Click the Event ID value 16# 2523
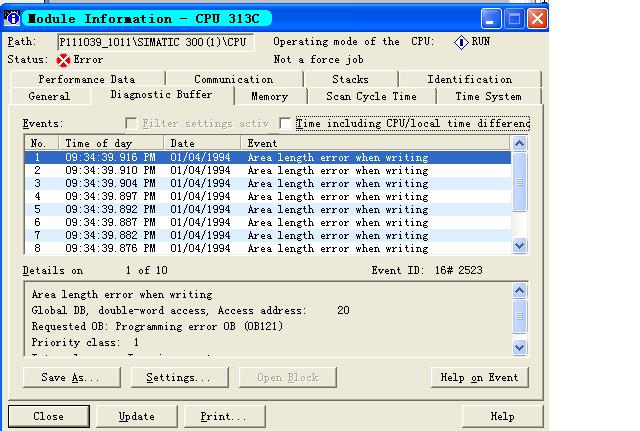The image size is (640, 431). [459, 270]
